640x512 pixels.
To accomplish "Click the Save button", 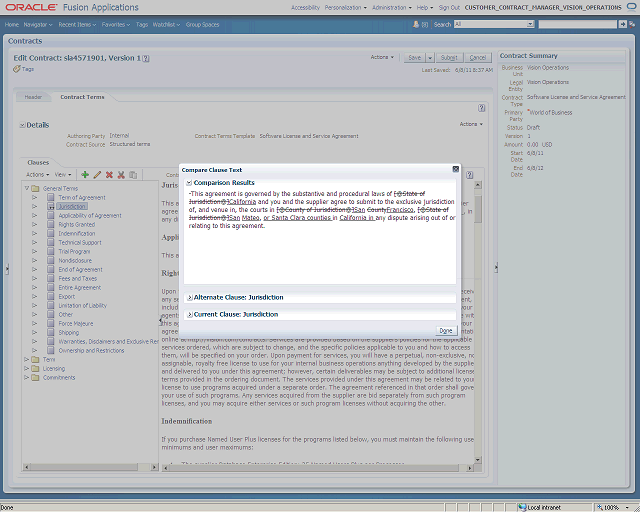I will click(x=415, y=58).
